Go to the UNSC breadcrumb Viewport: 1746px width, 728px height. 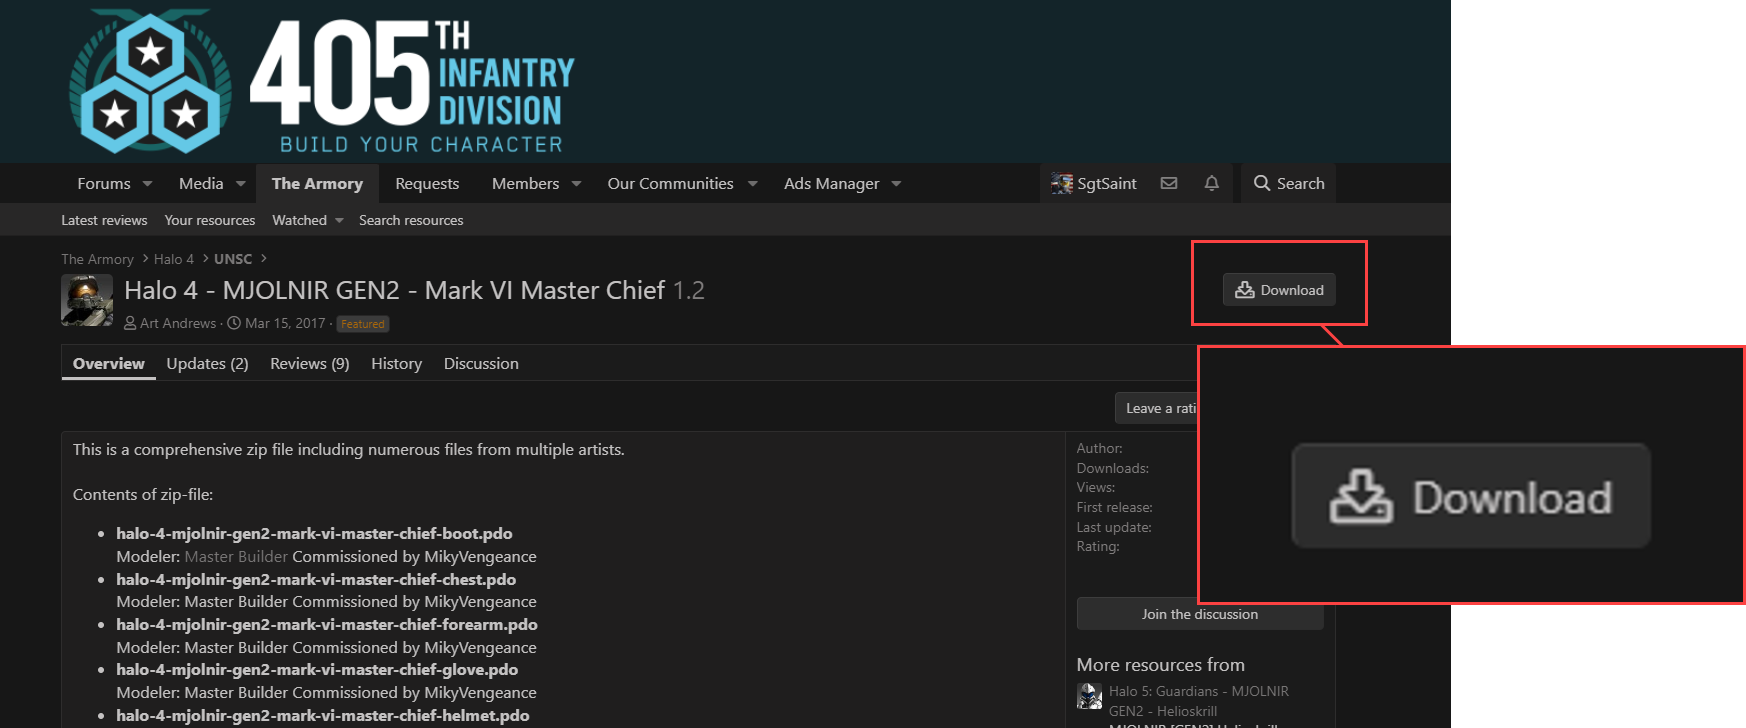(x=233, y=259)
